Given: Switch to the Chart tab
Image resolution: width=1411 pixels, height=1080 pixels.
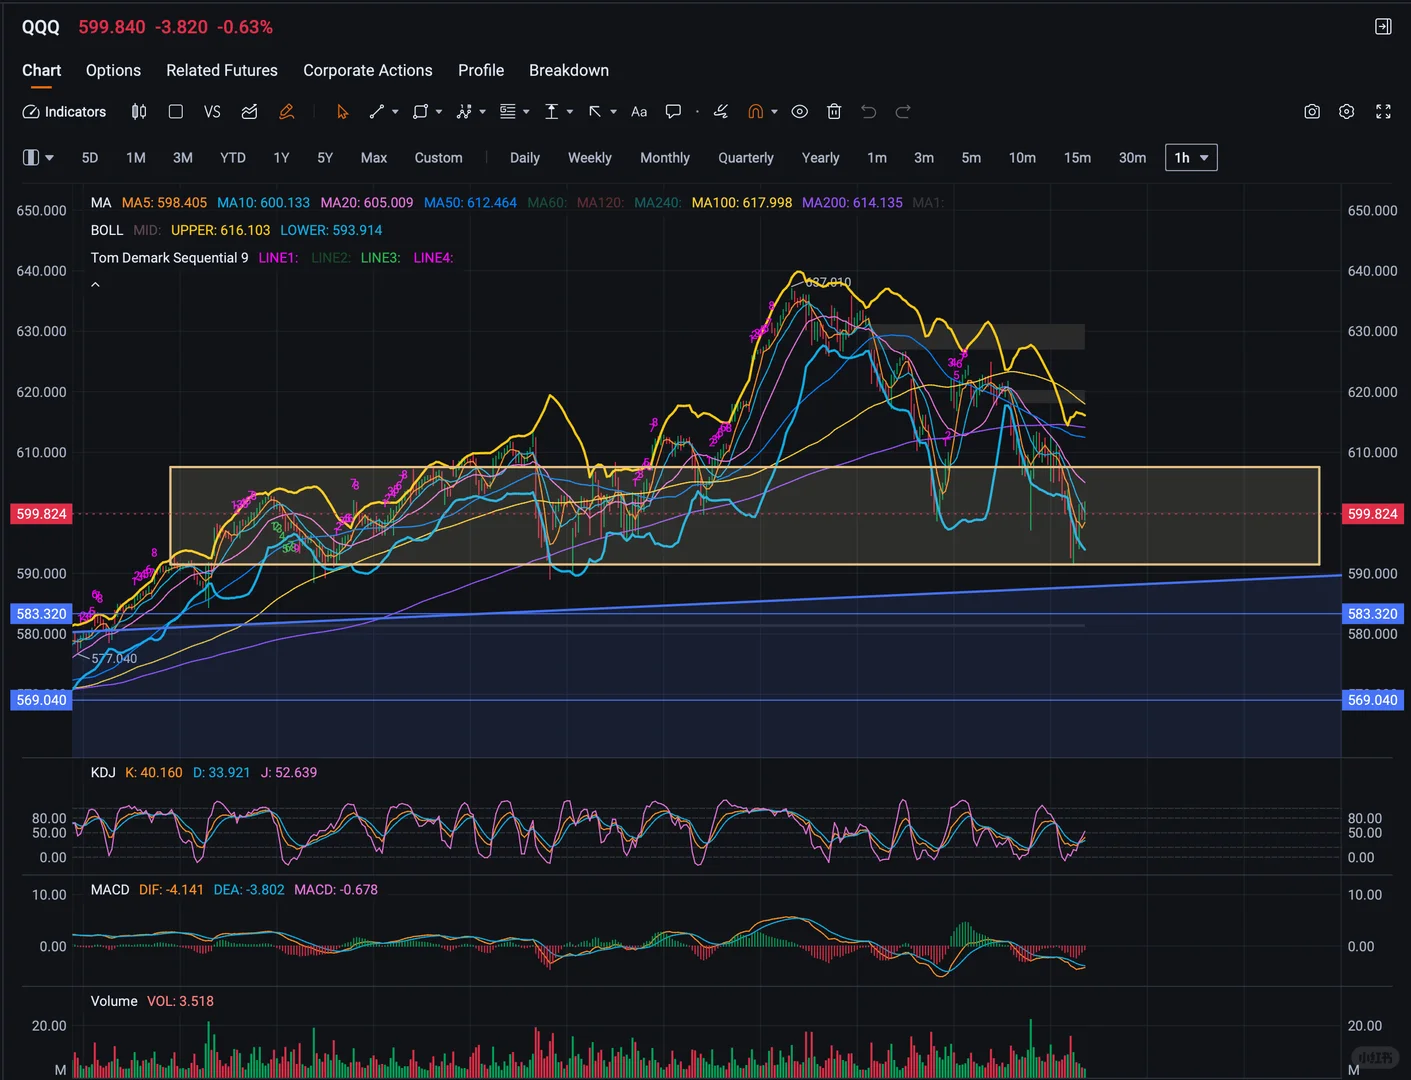Looking at the screenshot, I should point(42,70).
